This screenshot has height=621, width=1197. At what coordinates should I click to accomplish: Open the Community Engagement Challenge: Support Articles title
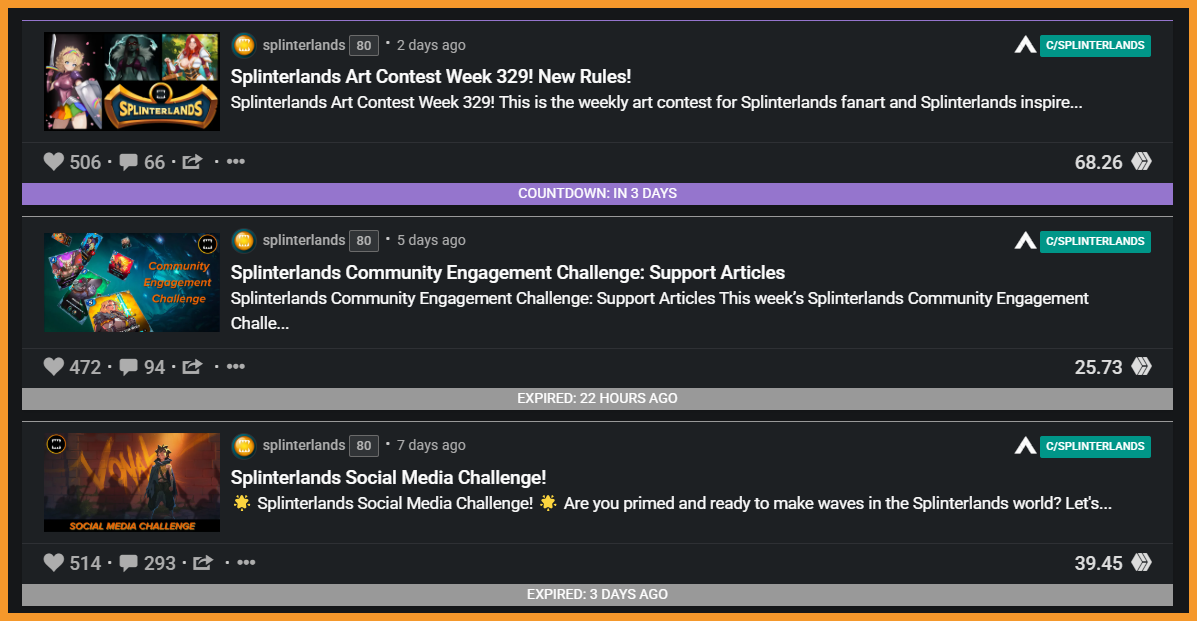[x=508, y=273]
